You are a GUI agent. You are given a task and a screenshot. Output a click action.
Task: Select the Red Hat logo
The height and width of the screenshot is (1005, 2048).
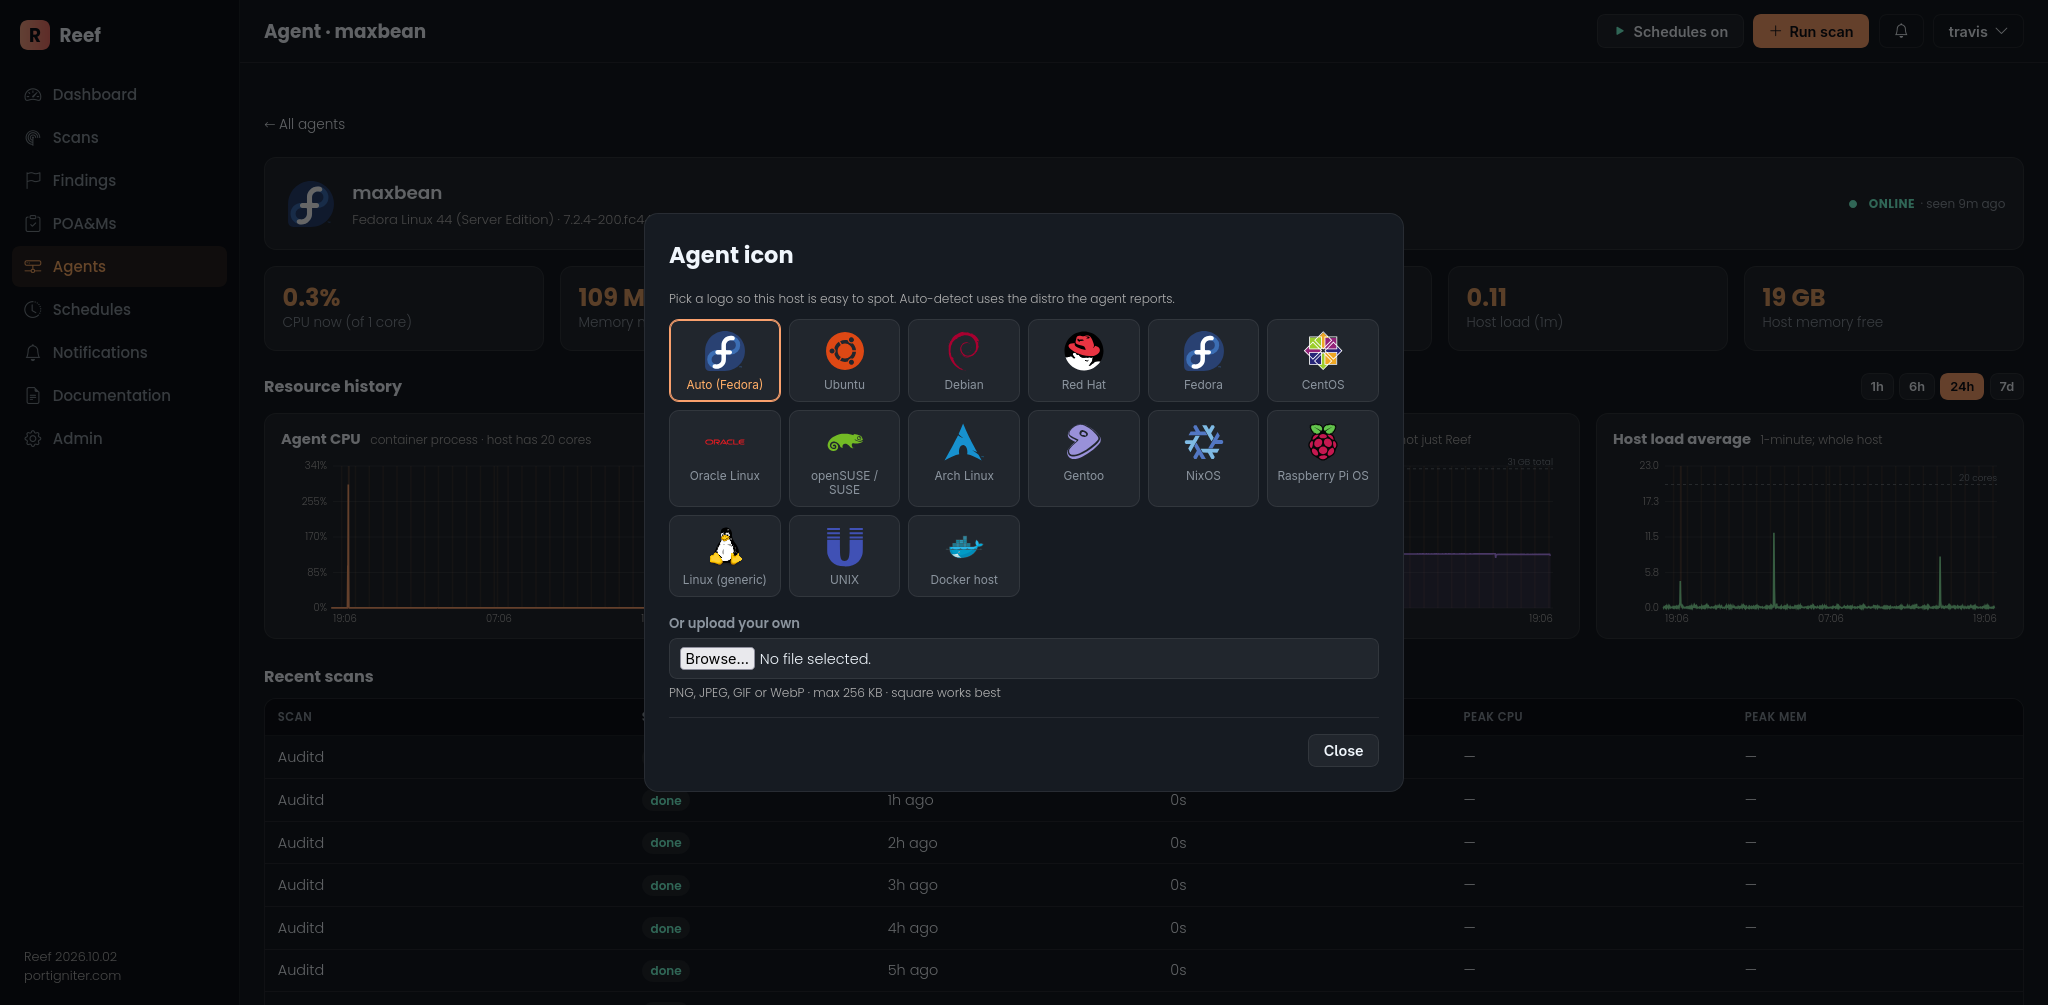coord(1083,360)
